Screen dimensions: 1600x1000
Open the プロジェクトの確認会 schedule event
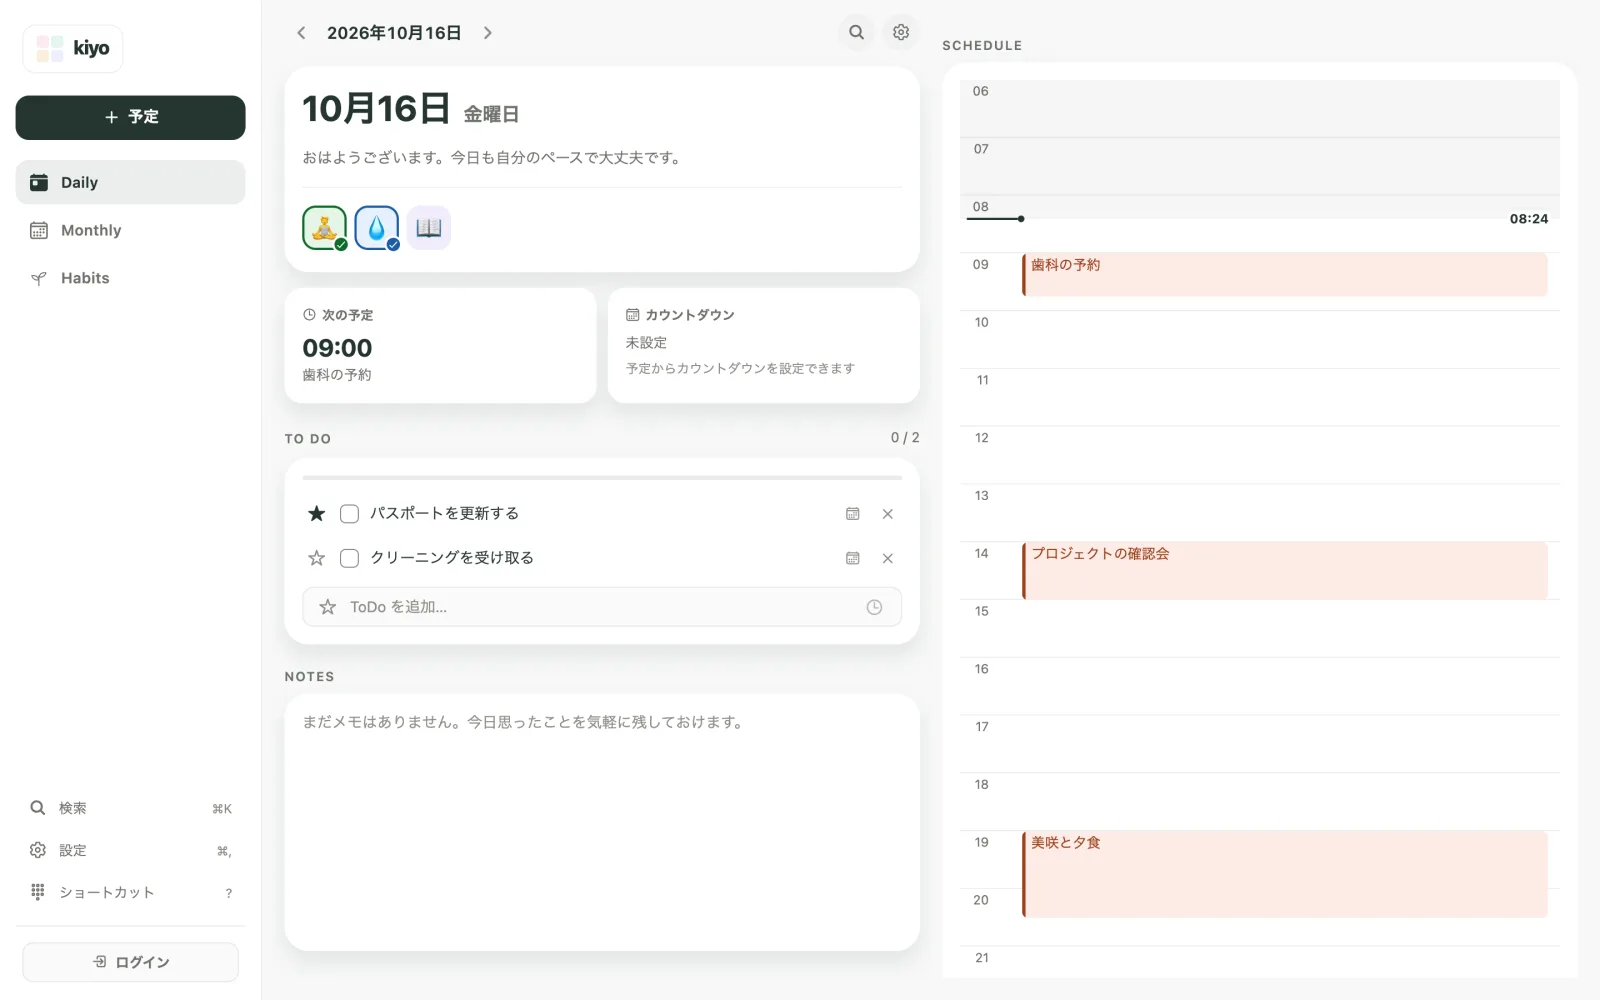pos(1285,571)
